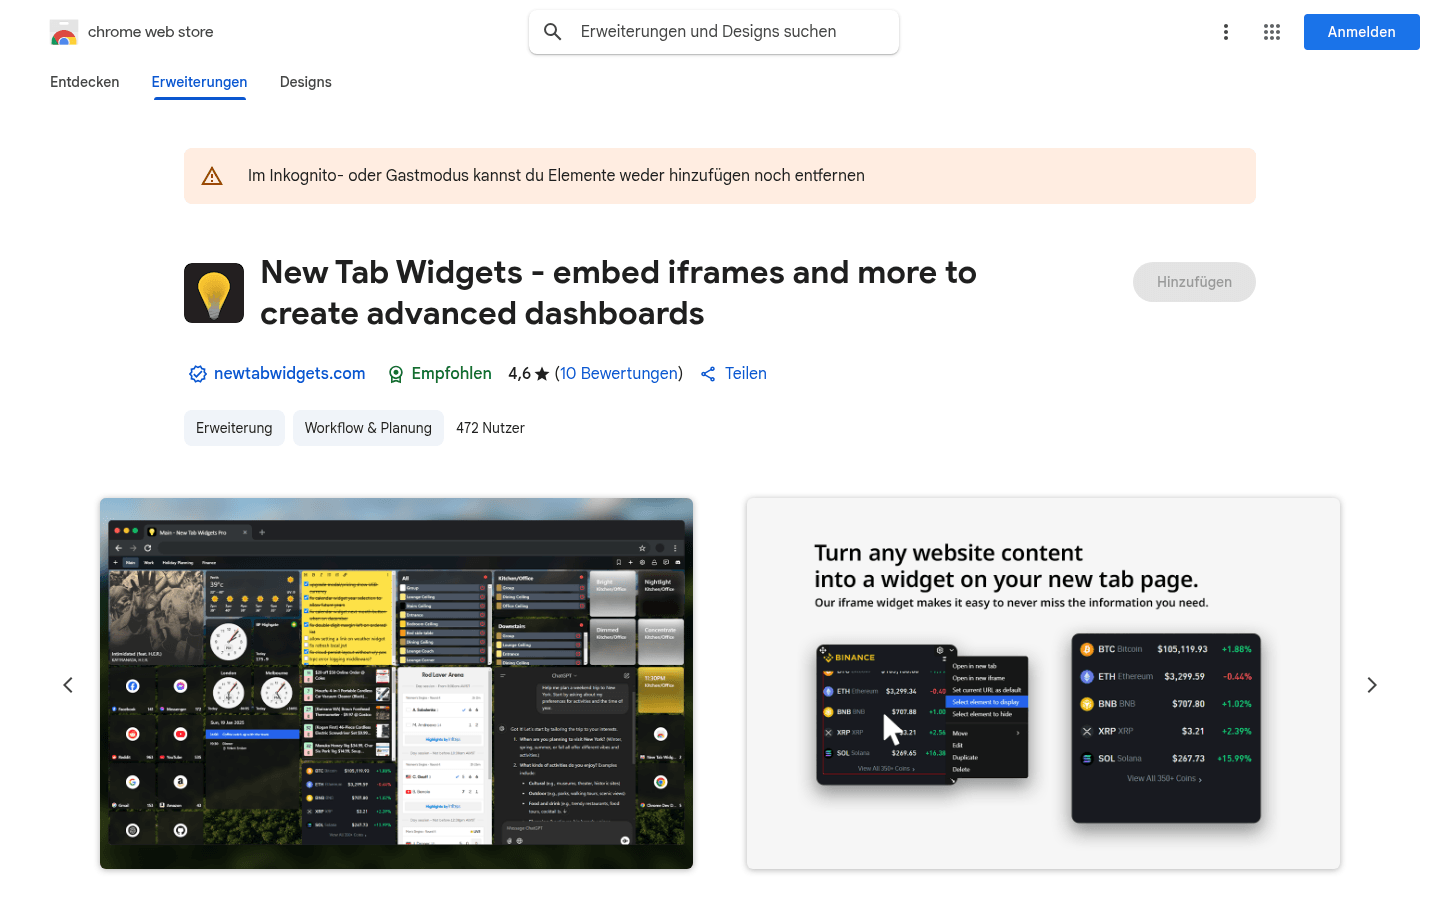Click the chrome web store title text

151,32
